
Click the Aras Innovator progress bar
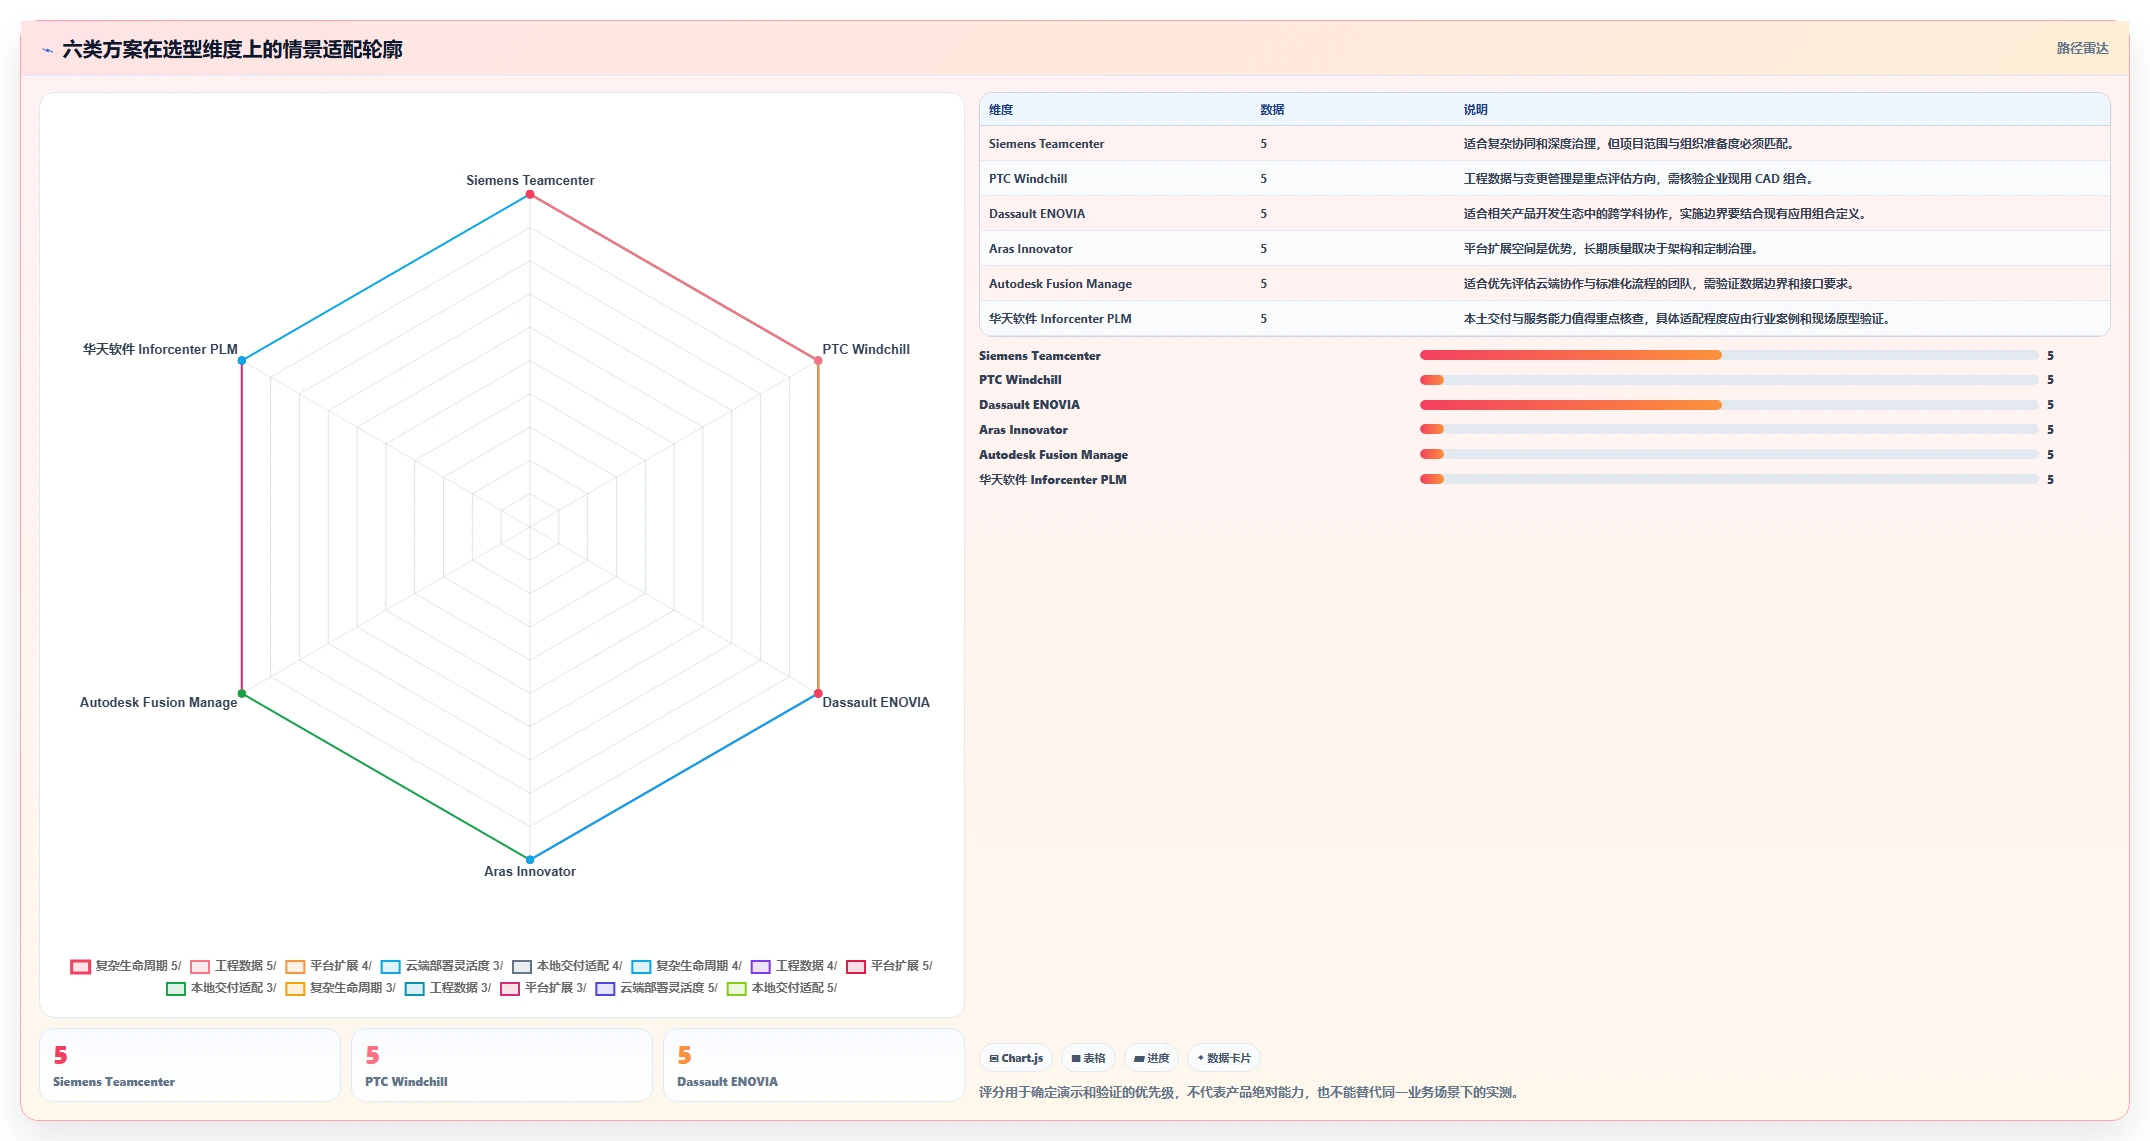tap(1728, 430)
